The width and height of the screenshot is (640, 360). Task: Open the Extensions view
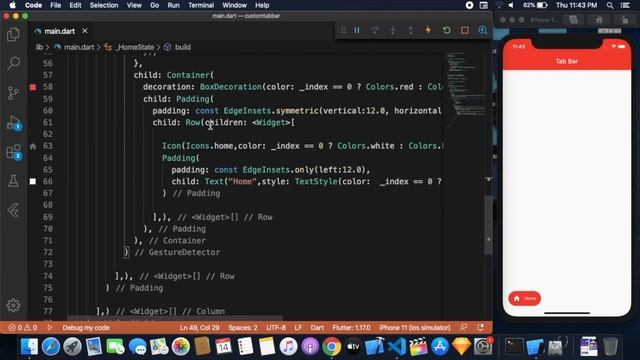coord(13,152)
